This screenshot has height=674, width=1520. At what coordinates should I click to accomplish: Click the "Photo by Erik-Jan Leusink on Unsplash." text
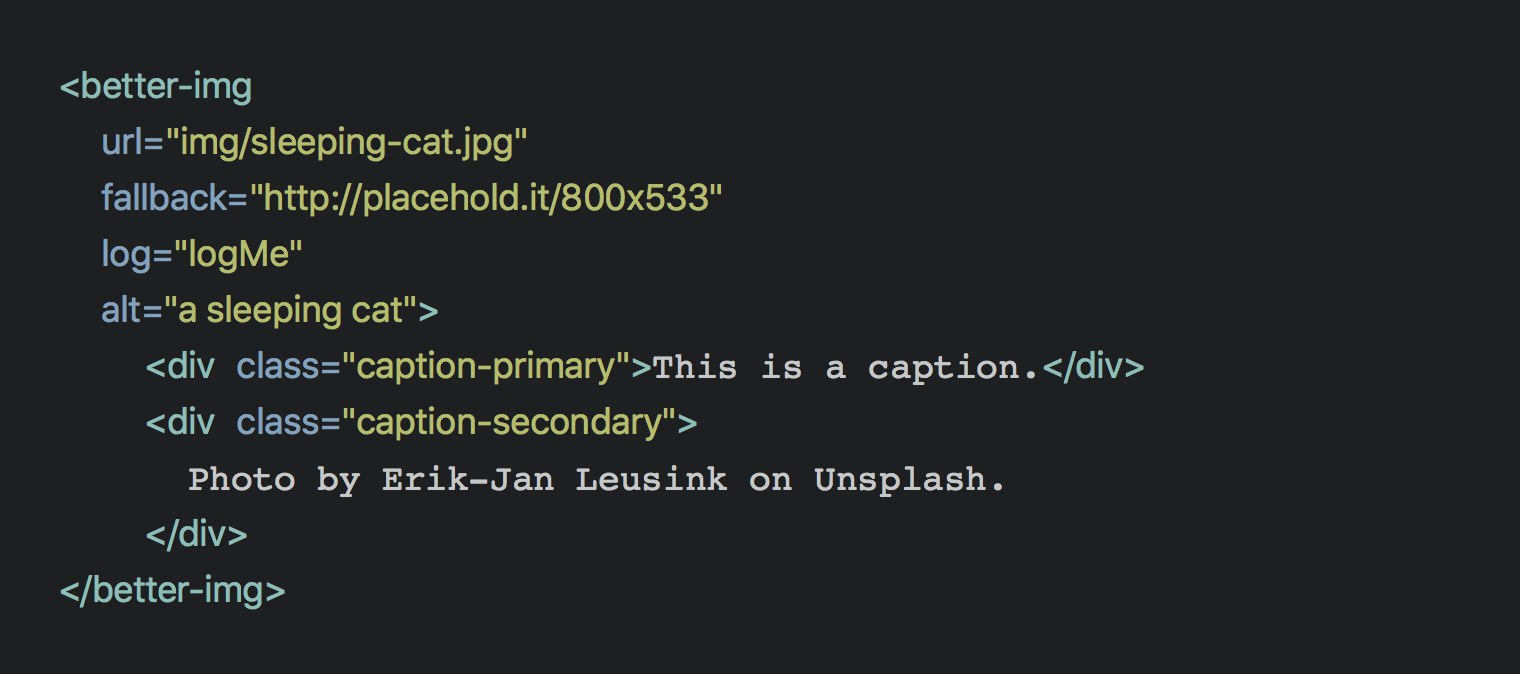tap(596, 480)
